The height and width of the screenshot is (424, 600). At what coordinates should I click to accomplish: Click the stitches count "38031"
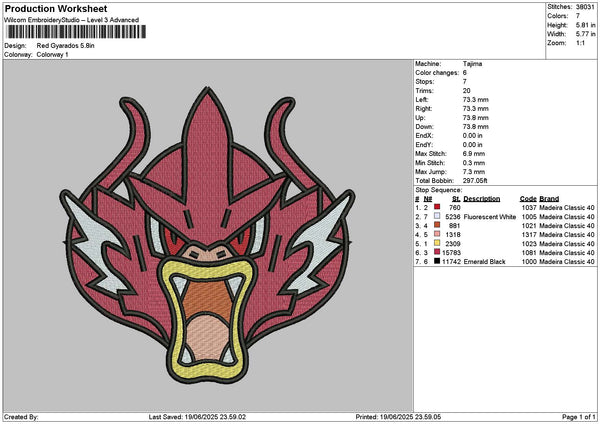pos(585,7)
